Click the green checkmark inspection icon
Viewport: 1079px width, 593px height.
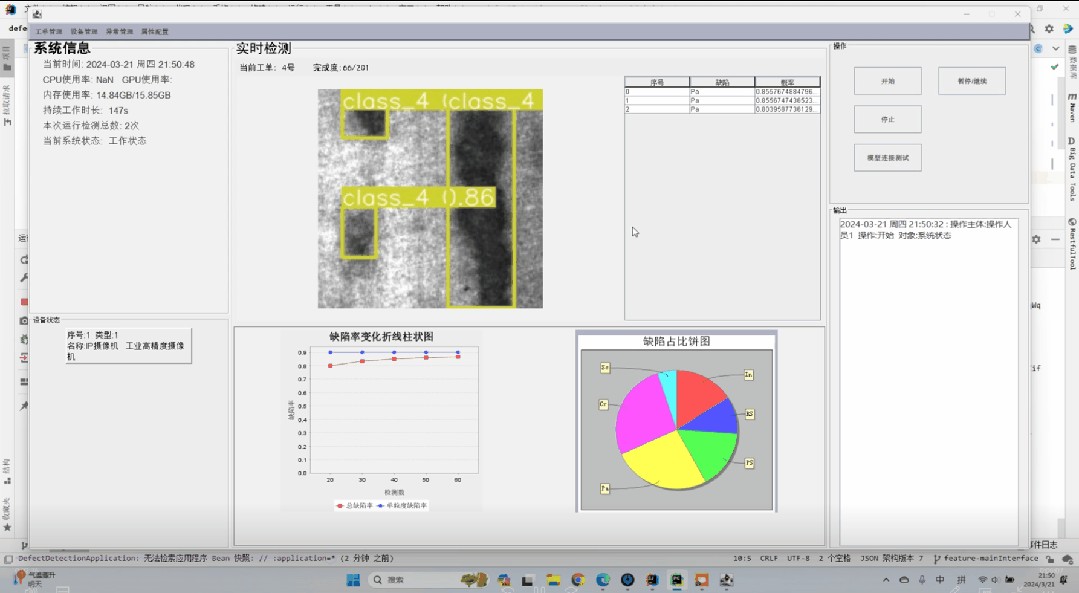tap(1054, 67)
